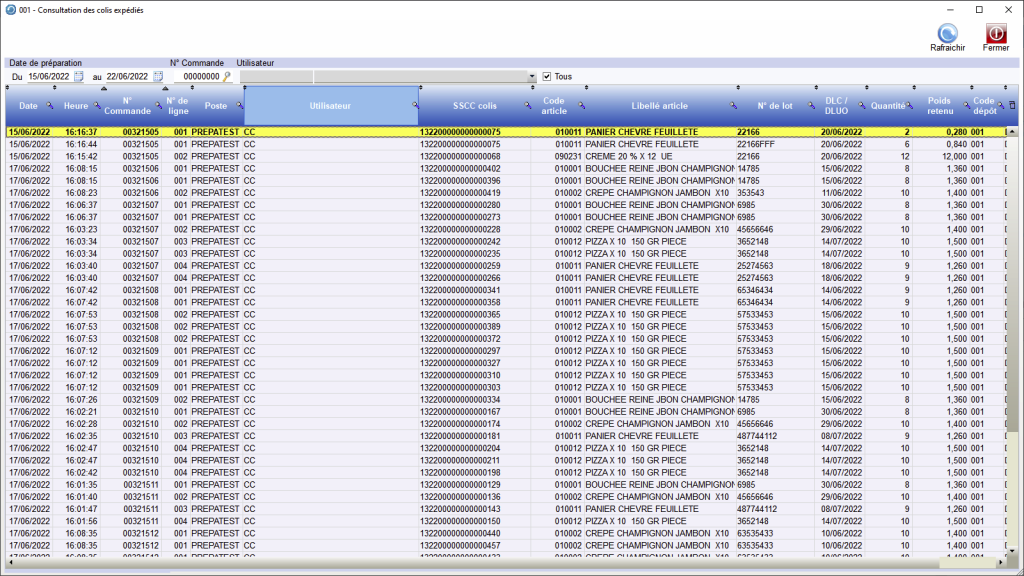Open calendar picker for the end date
This screenshot has height=576, width=1024.
click(x=158, y=76)
